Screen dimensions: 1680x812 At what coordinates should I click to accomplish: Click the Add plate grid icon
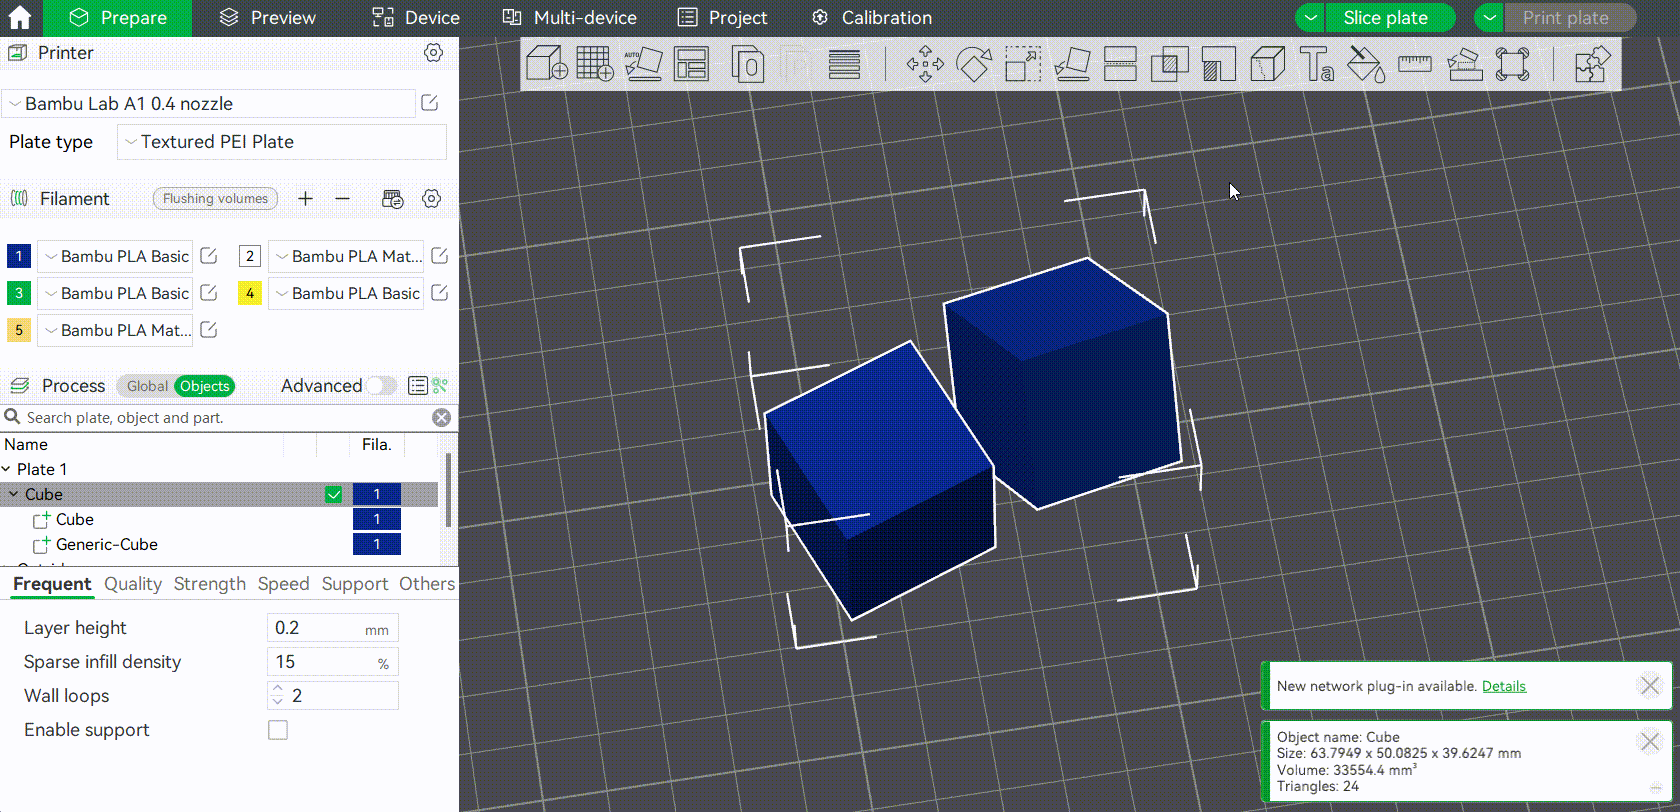coord(595,64)
